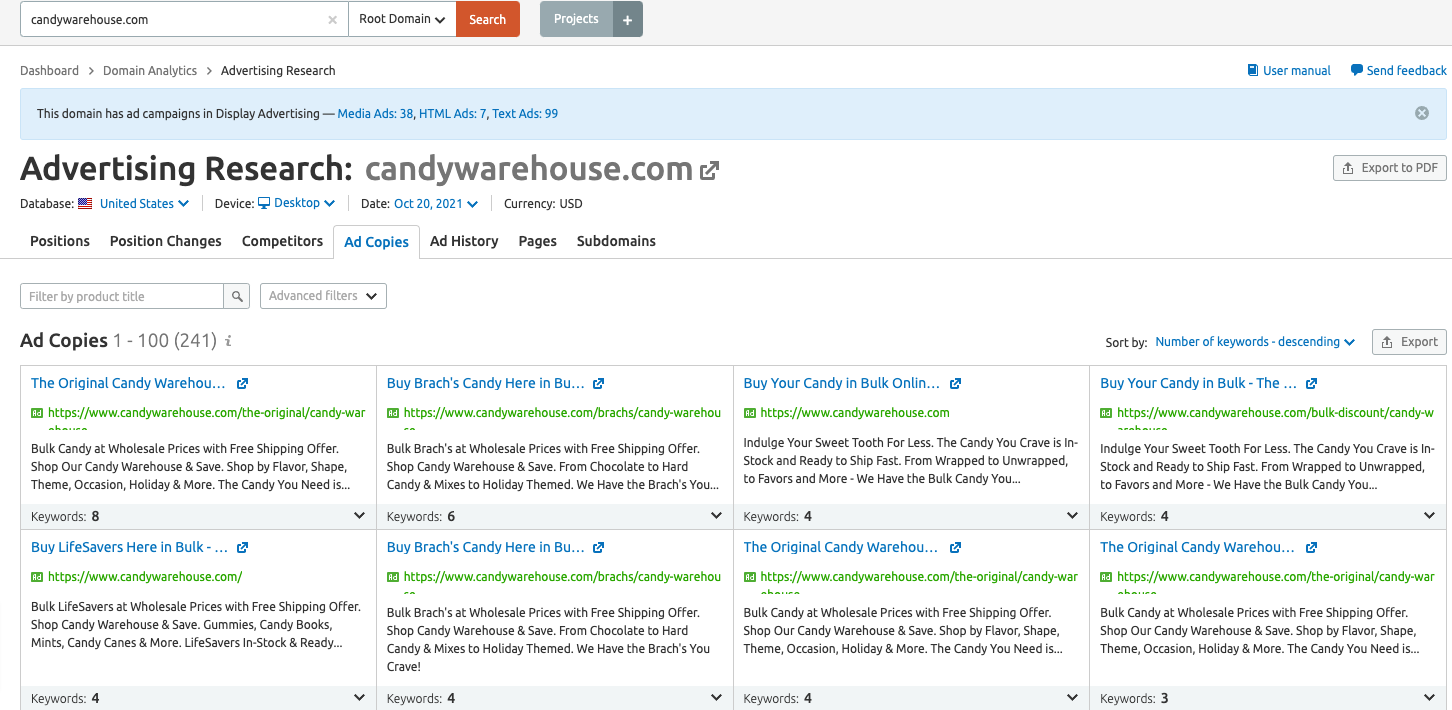Expand keywords for first ad with 8 keywords
This screenshot has height=710, width=1452.
point(360,516)
